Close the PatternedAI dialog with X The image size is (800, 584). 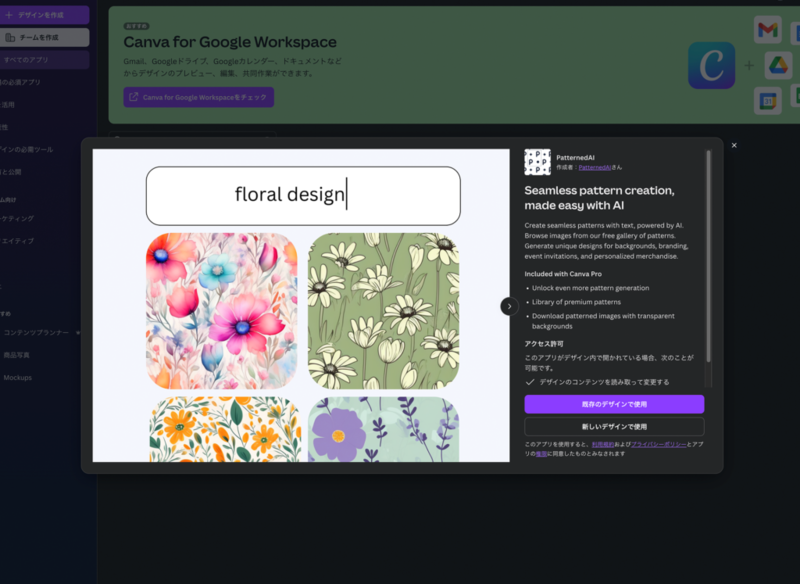pos(734,145)
